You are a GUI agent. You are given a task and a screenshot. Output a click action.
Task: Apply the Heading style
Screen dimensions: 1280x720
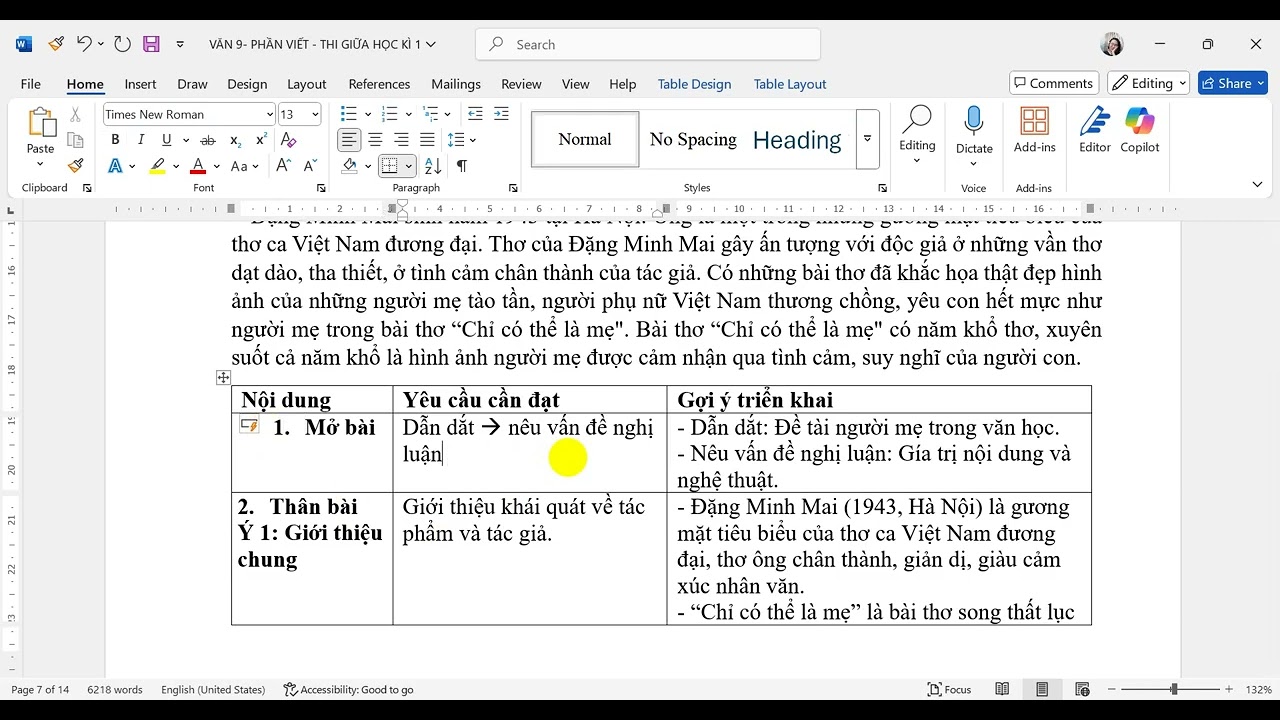tap(797, 139)
